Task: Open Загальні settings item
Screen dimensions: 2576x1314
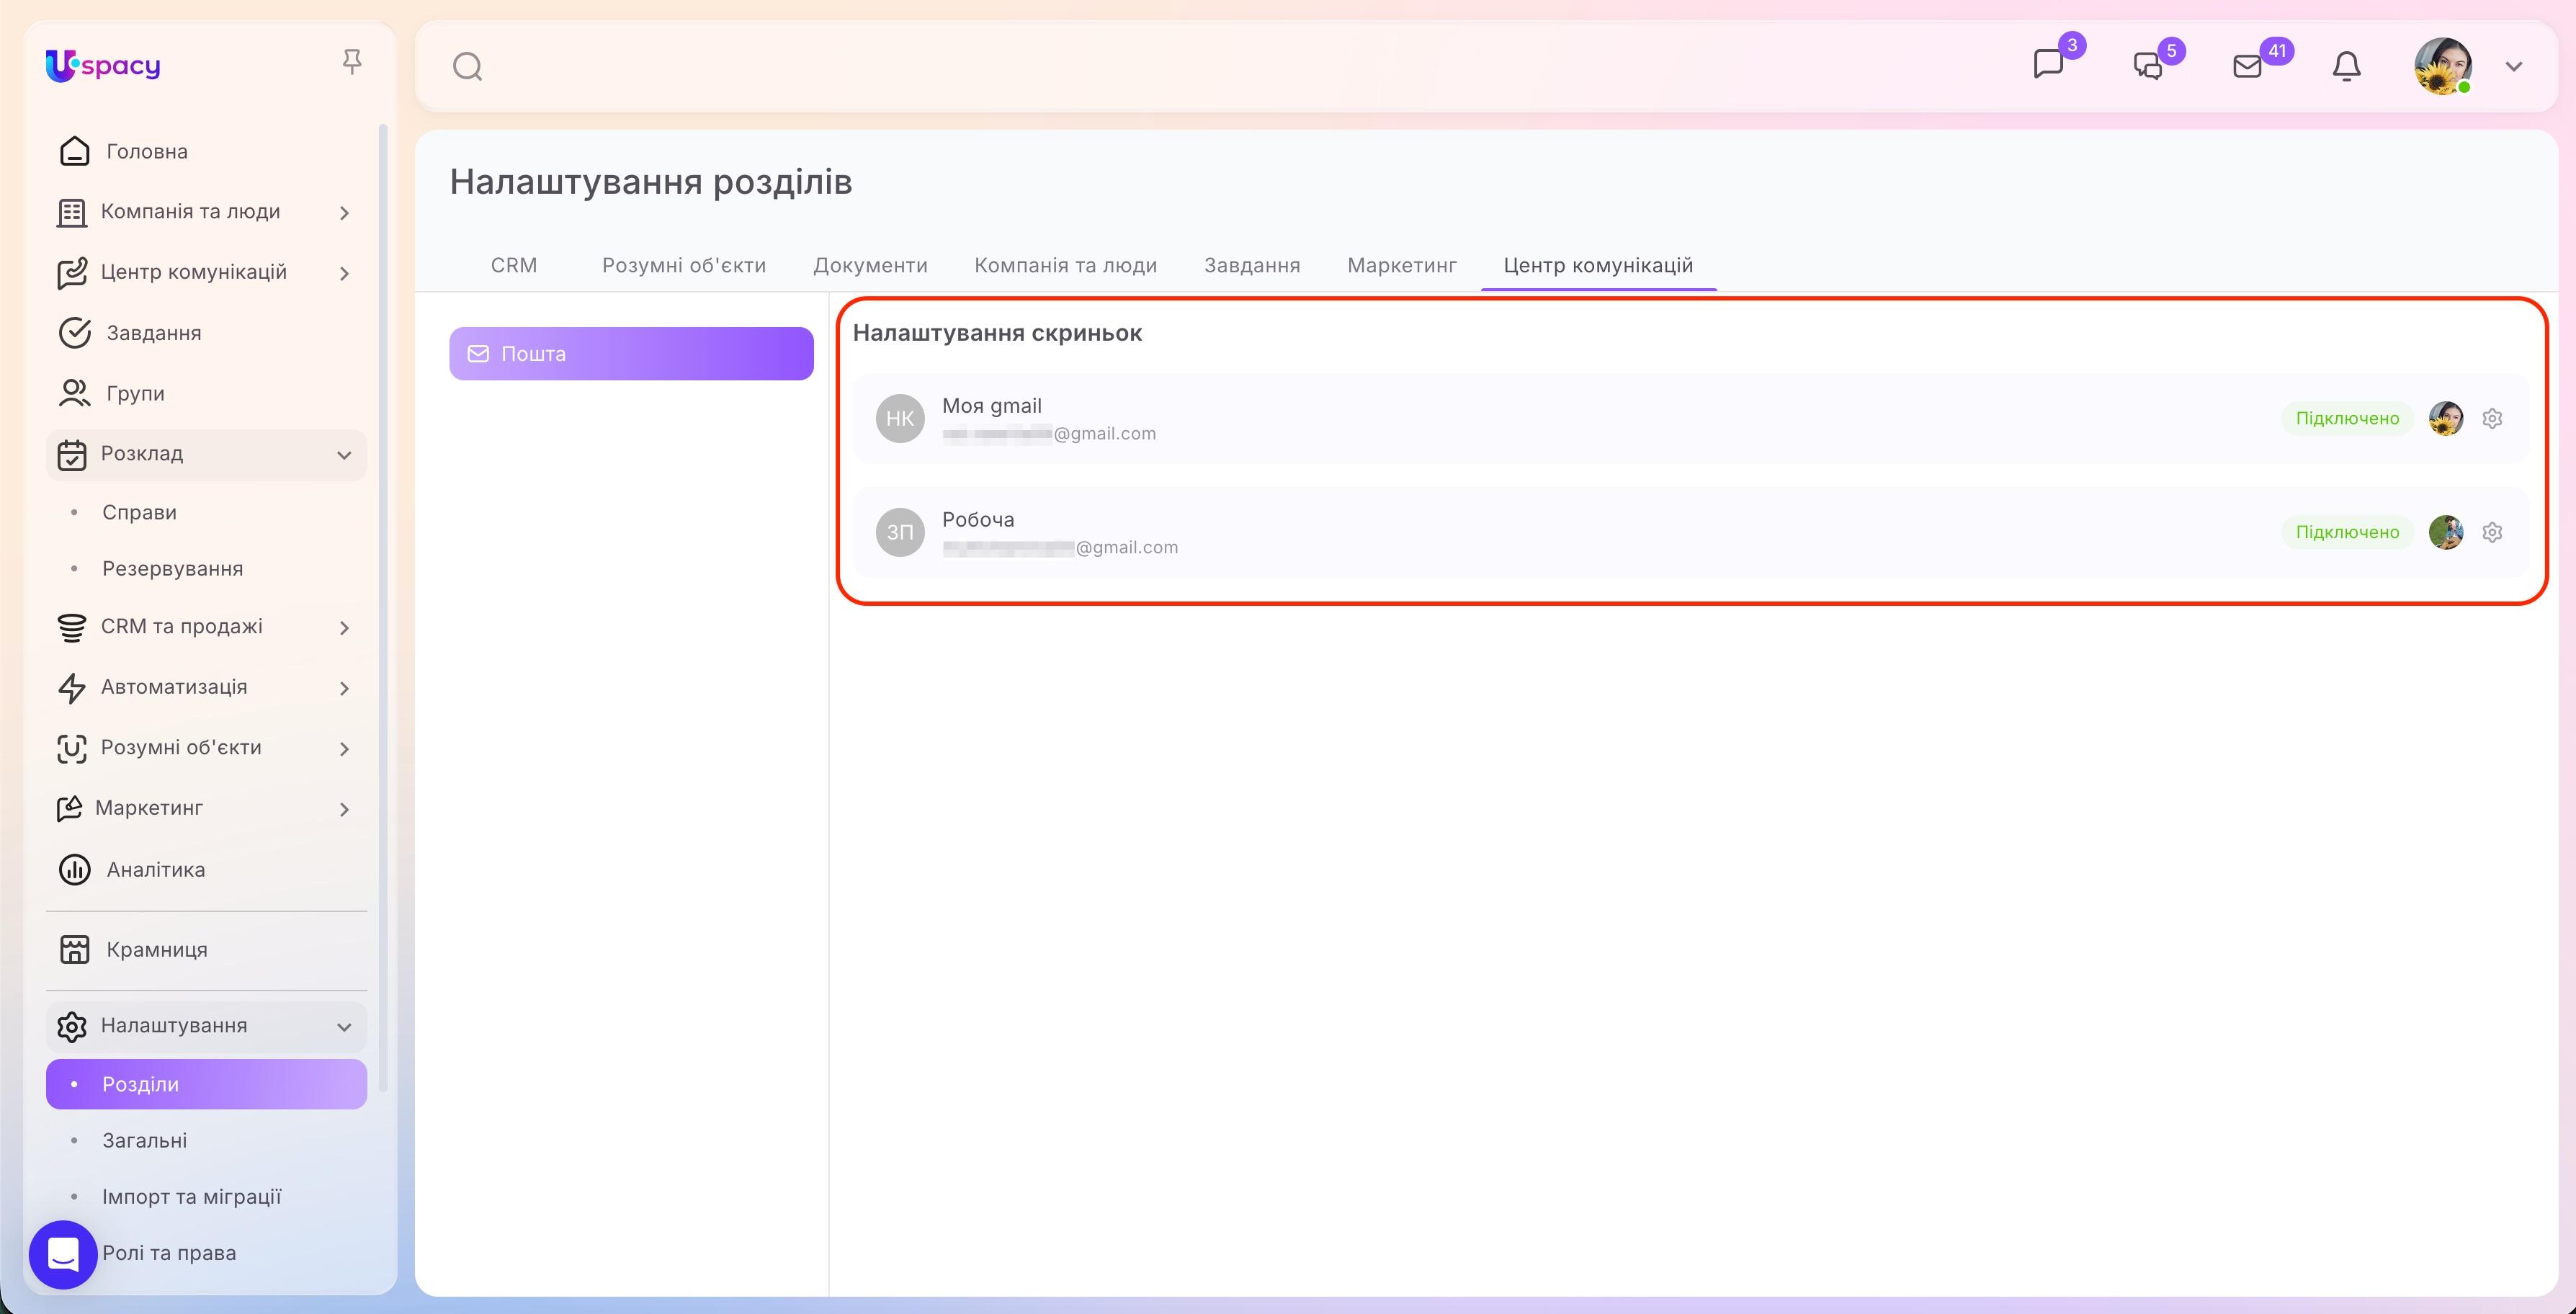Action: (x=144, y=1140)
